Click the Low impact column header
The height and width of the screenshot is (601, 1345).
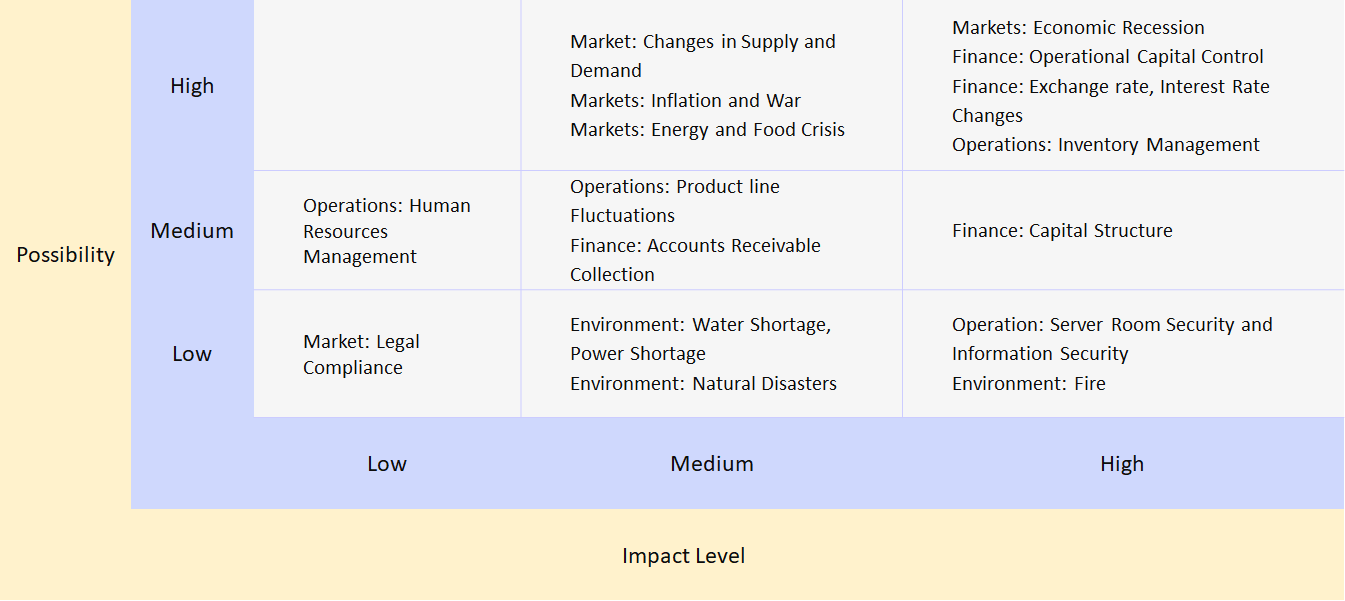pos(387,464)
